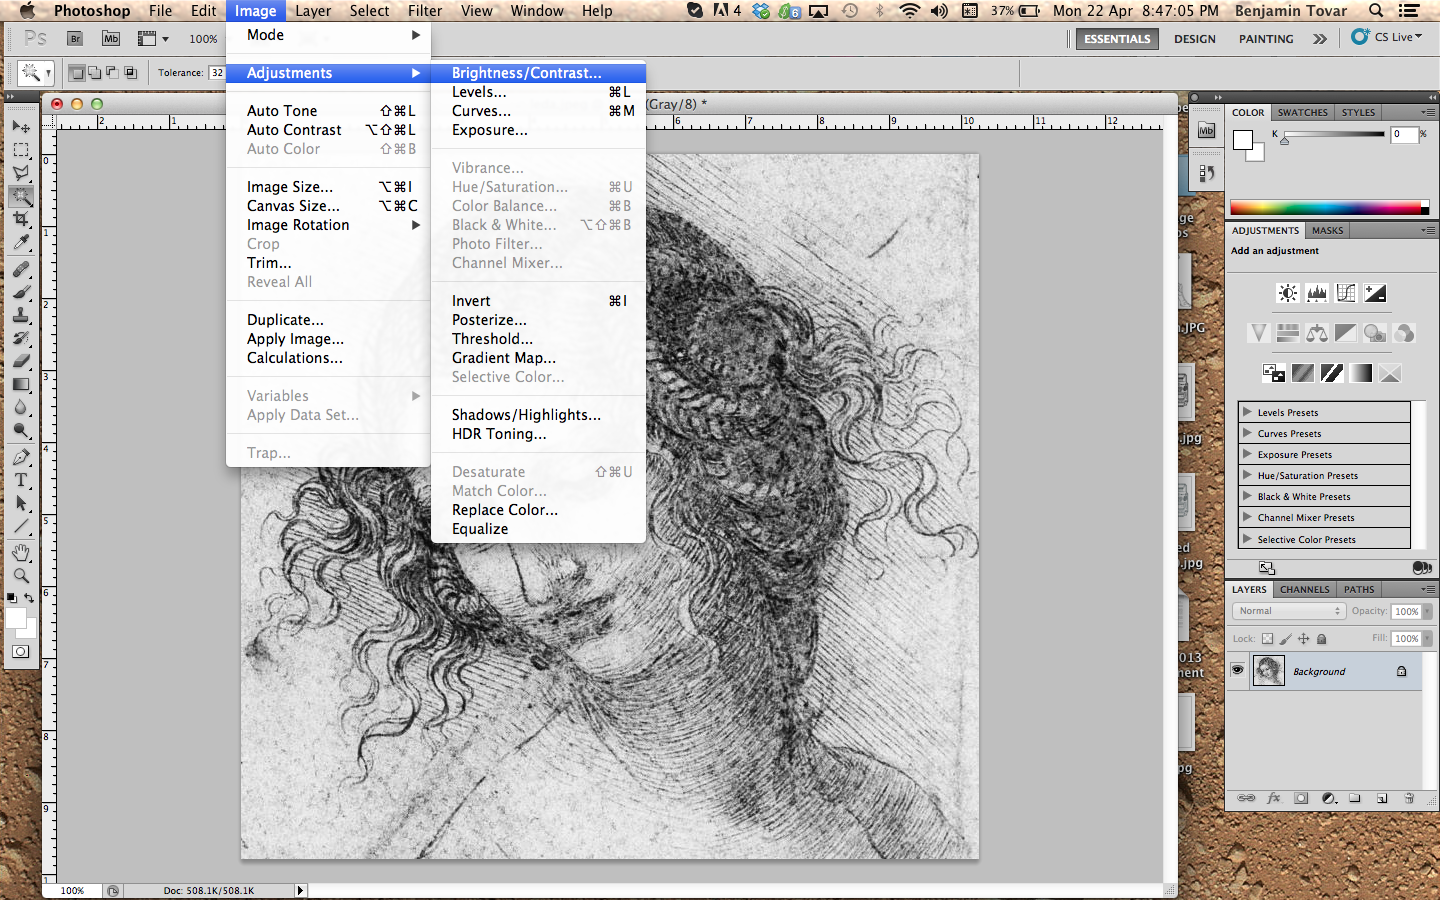Choose Add to selection mode

pyautogui.click(x=94, y=72)
